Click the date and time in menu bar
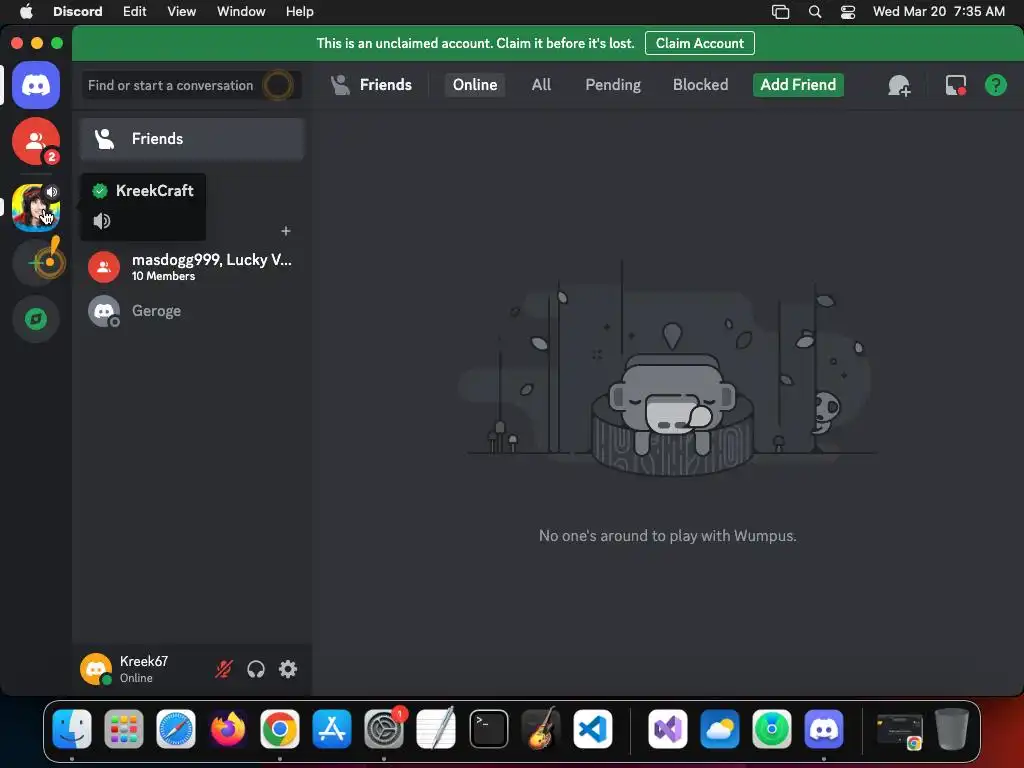The height and width of the screenshot is (768, 1024). coord(938,12)
